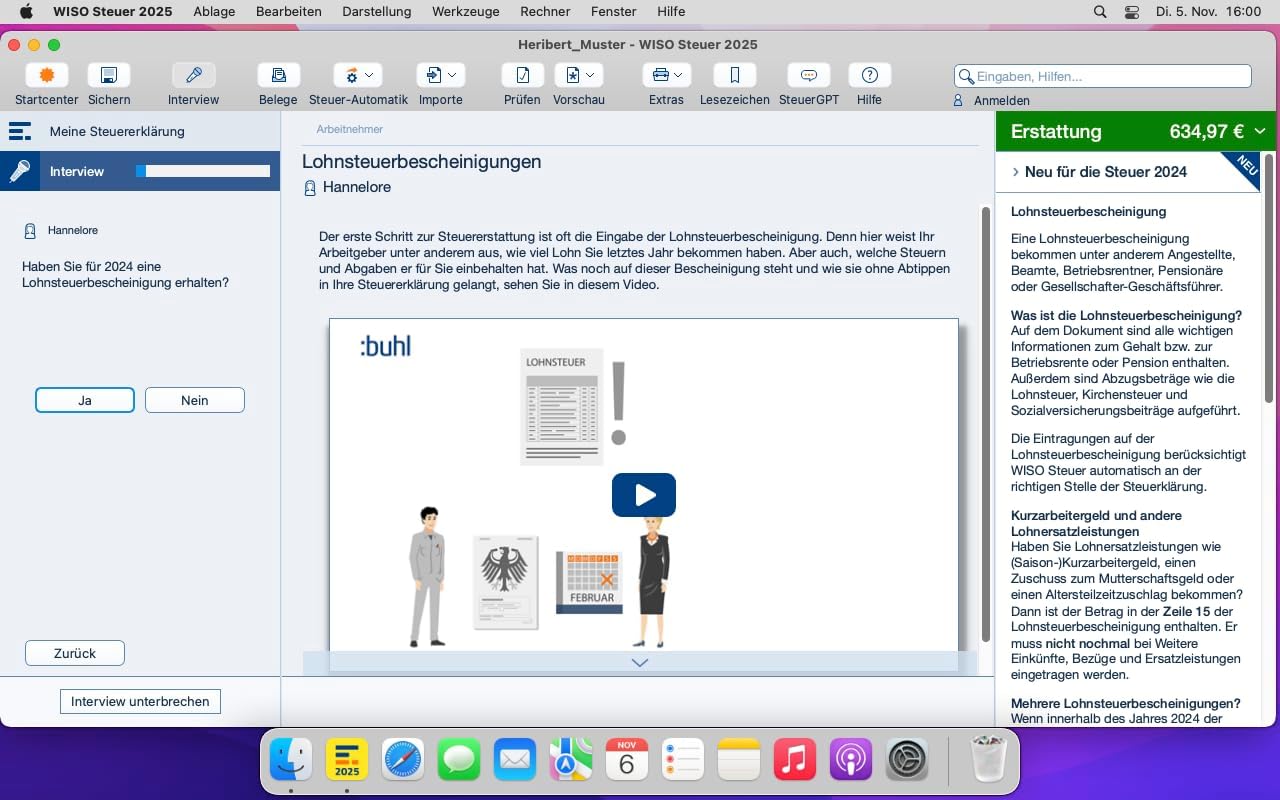The height and width of the screenshot is (800, 1280).
Task: Open the Vorschau preview icon
Action: 572,75
